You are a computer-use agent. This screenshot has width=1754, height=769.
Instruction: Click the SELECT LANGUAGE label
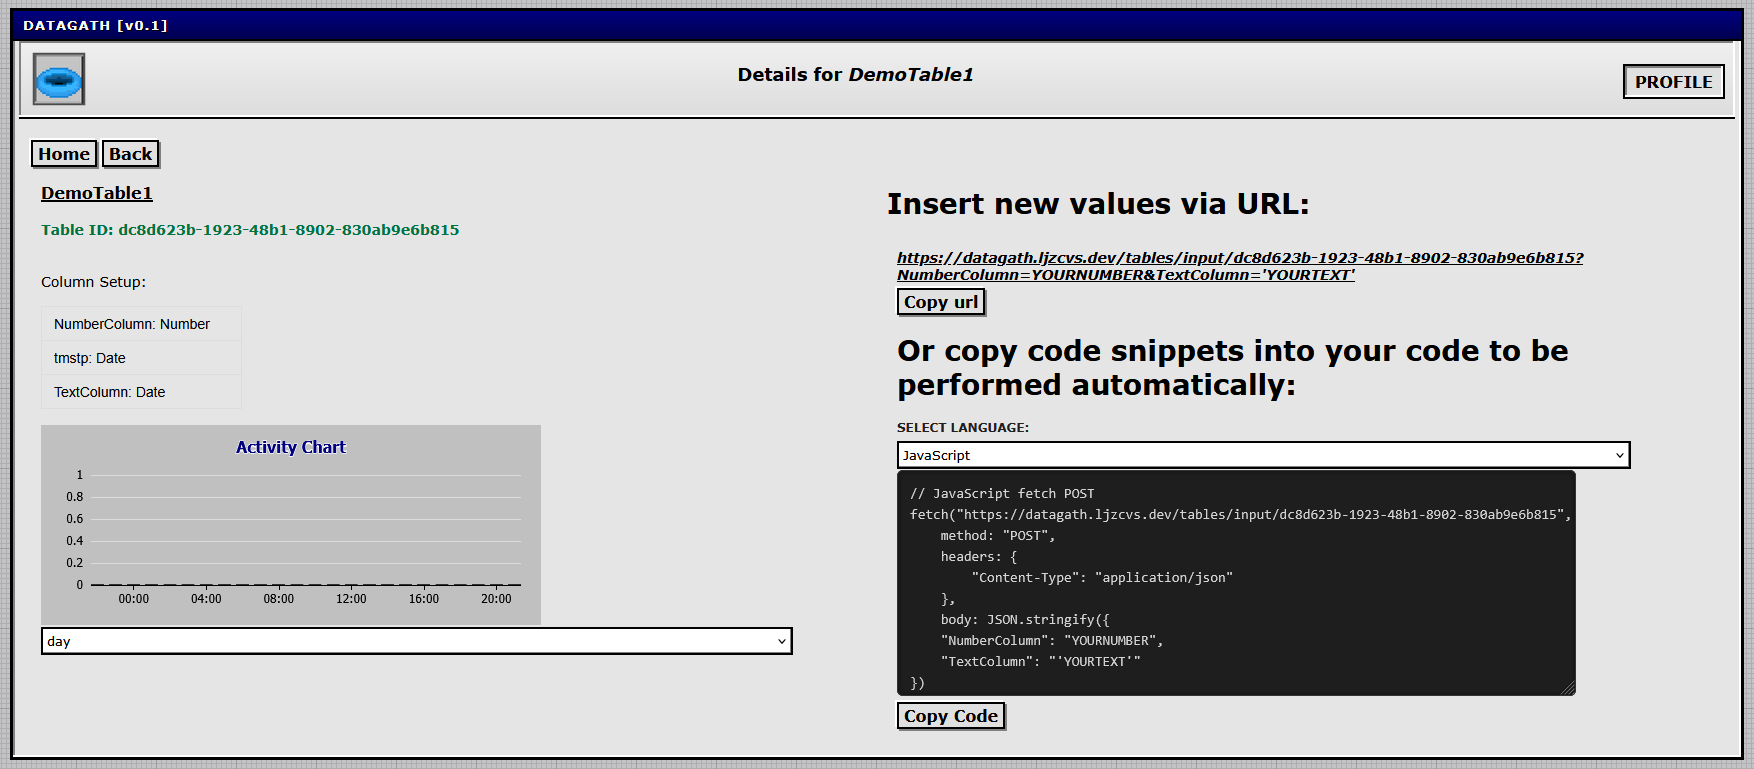962,428
